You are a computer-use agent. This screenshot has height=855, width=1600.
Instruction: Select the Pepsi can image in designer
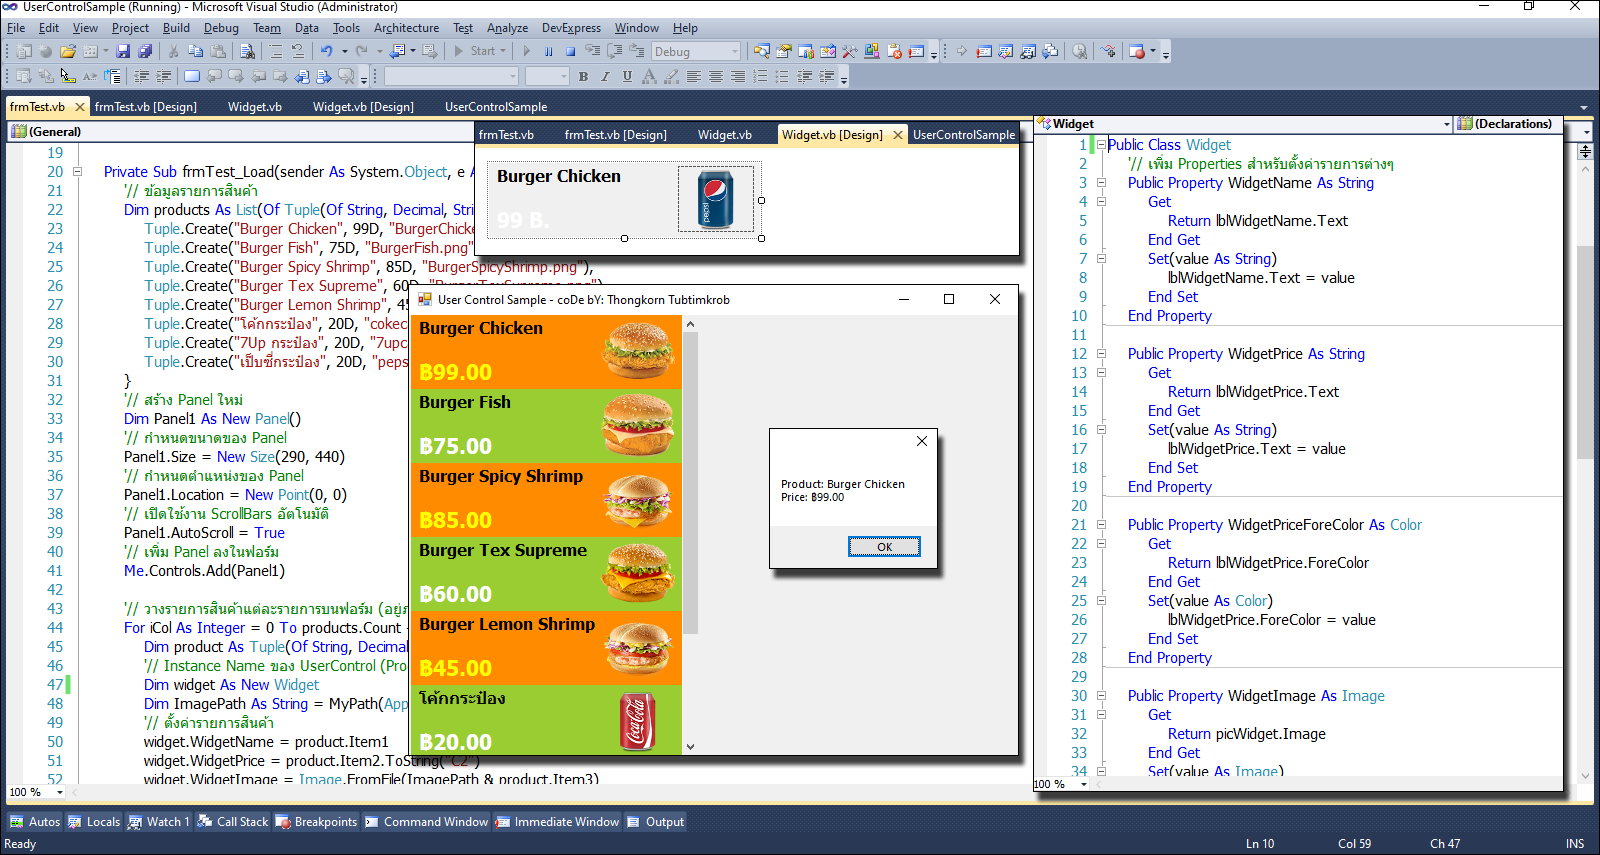pos(715,199)
